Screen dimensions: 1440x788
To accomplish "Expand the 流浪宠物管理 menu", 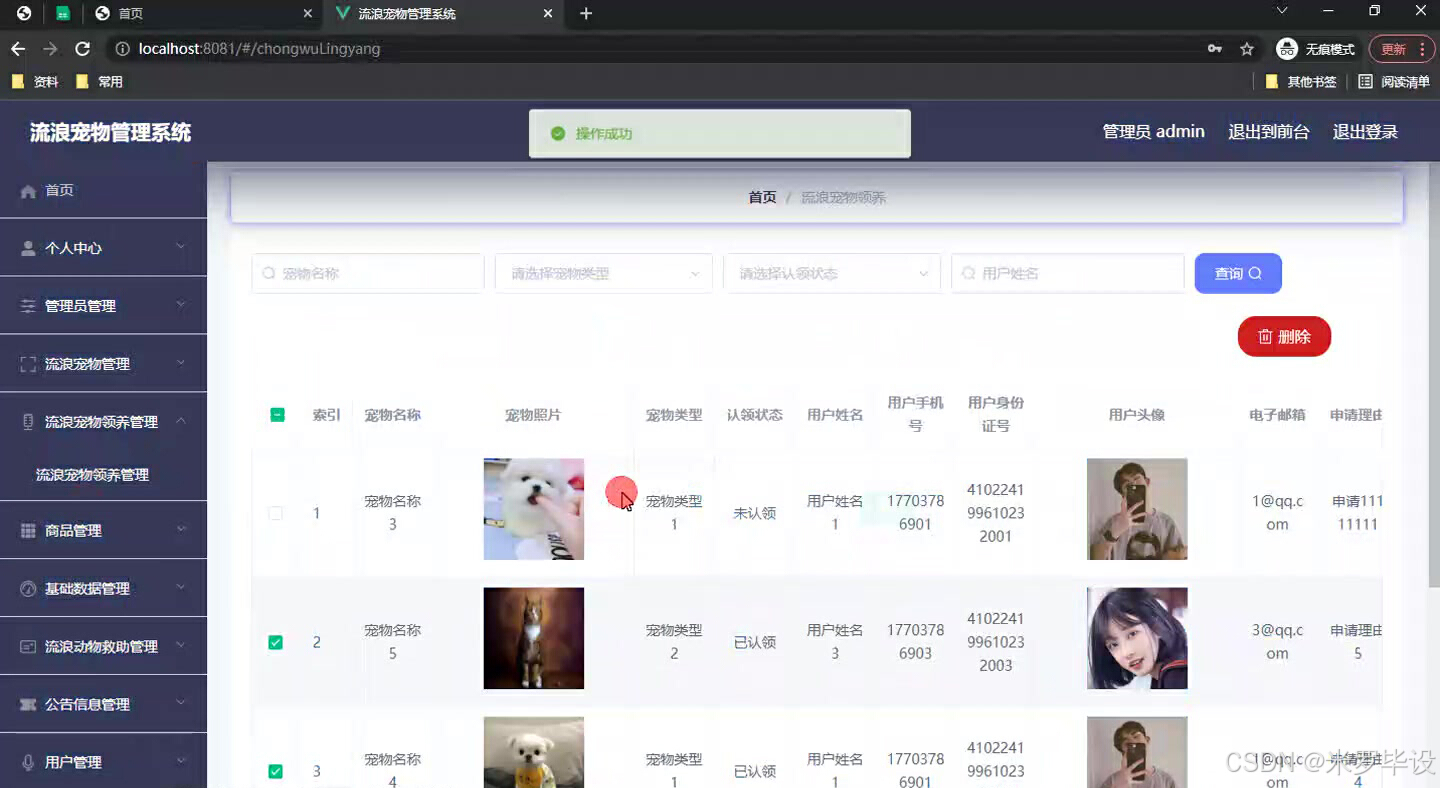I will click(181, 363).
